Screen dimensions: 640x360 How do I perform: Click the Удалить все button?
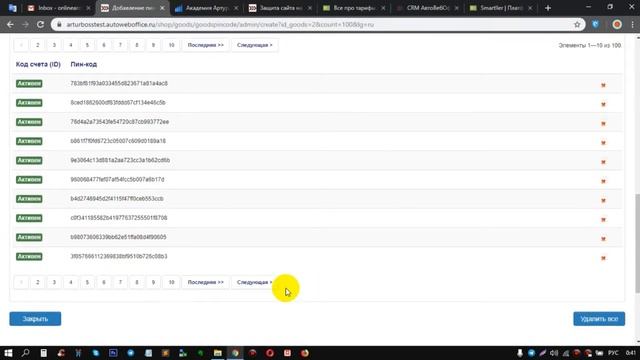point(599,319)
